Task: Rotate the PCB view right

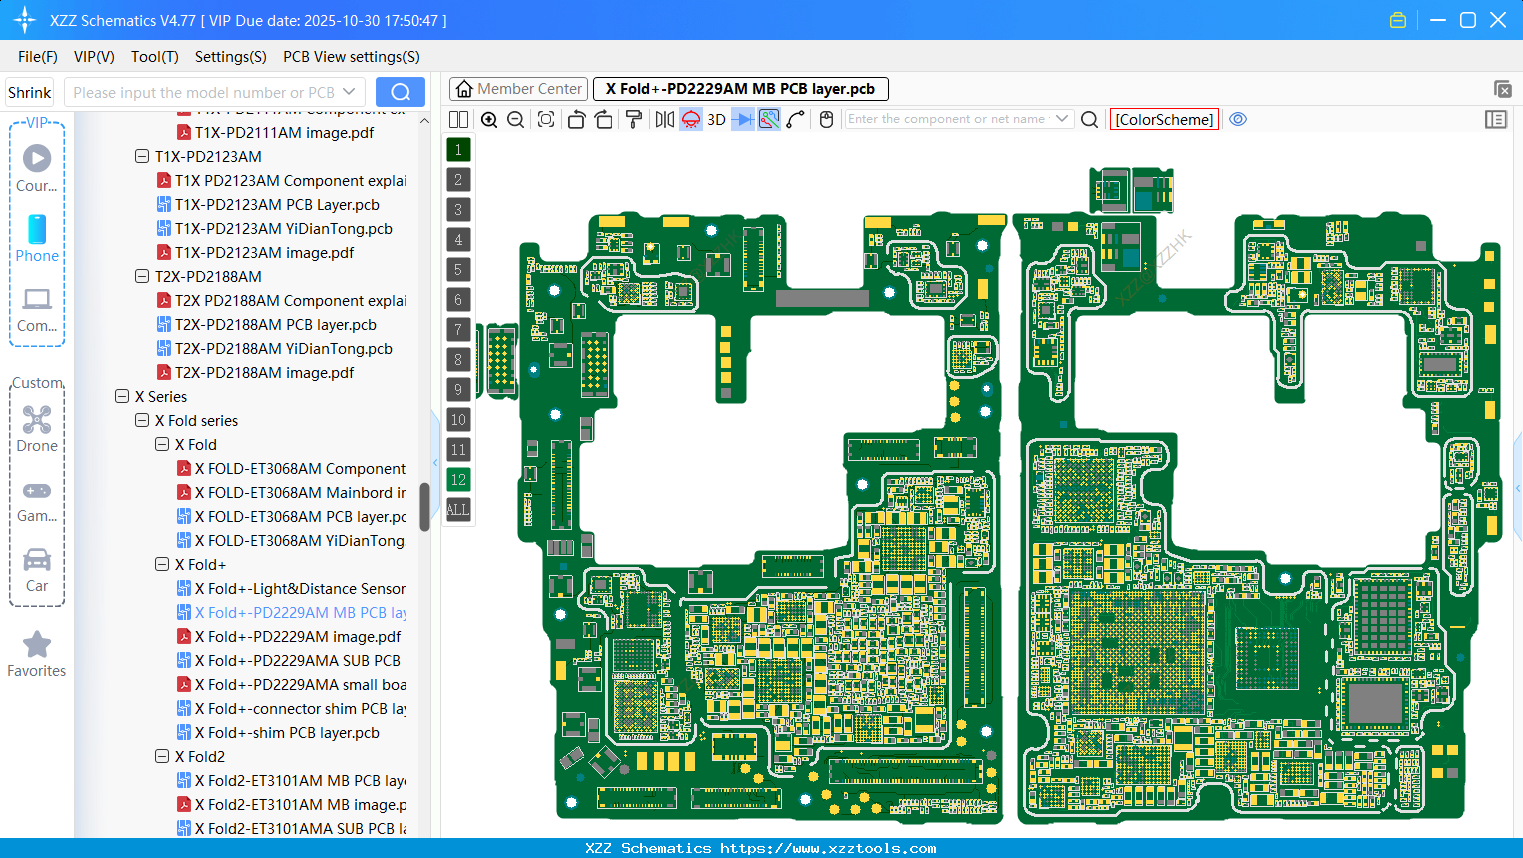Action: point(603,119)
